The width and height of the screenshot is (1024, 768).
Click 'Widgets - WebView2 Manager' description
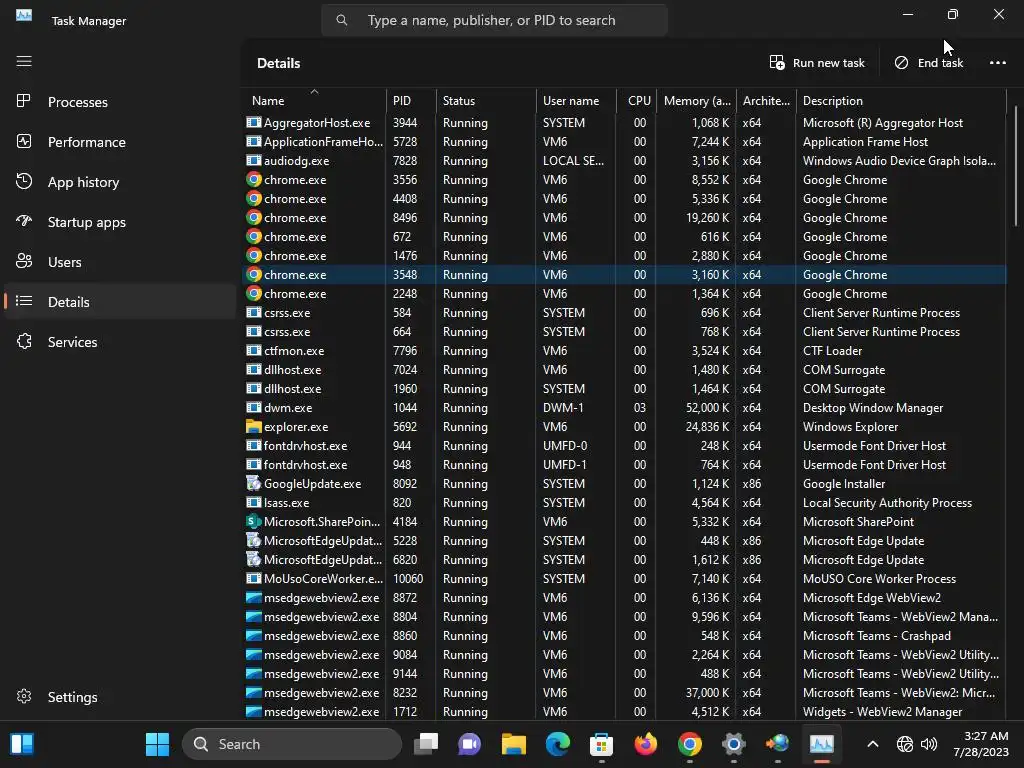(x=882, y=712)
